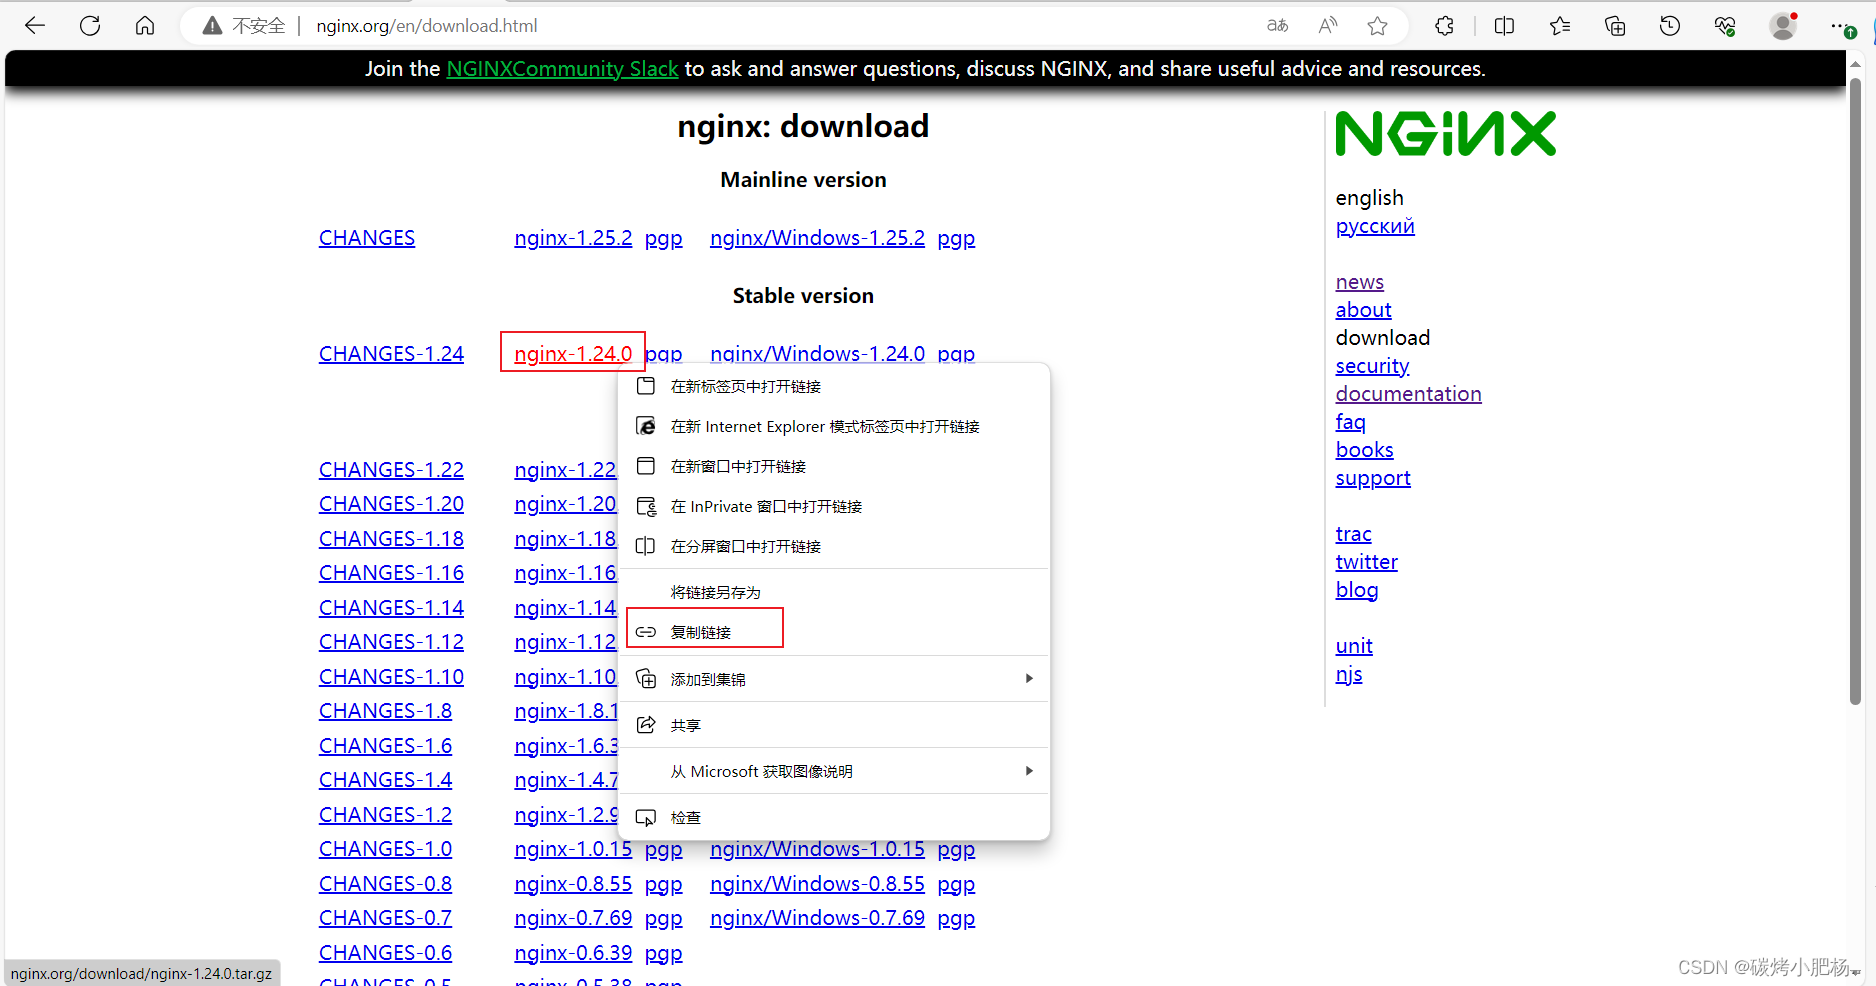Open the news sidebar link
This screenshot has width=1876, height=986.
(1360, 282)
